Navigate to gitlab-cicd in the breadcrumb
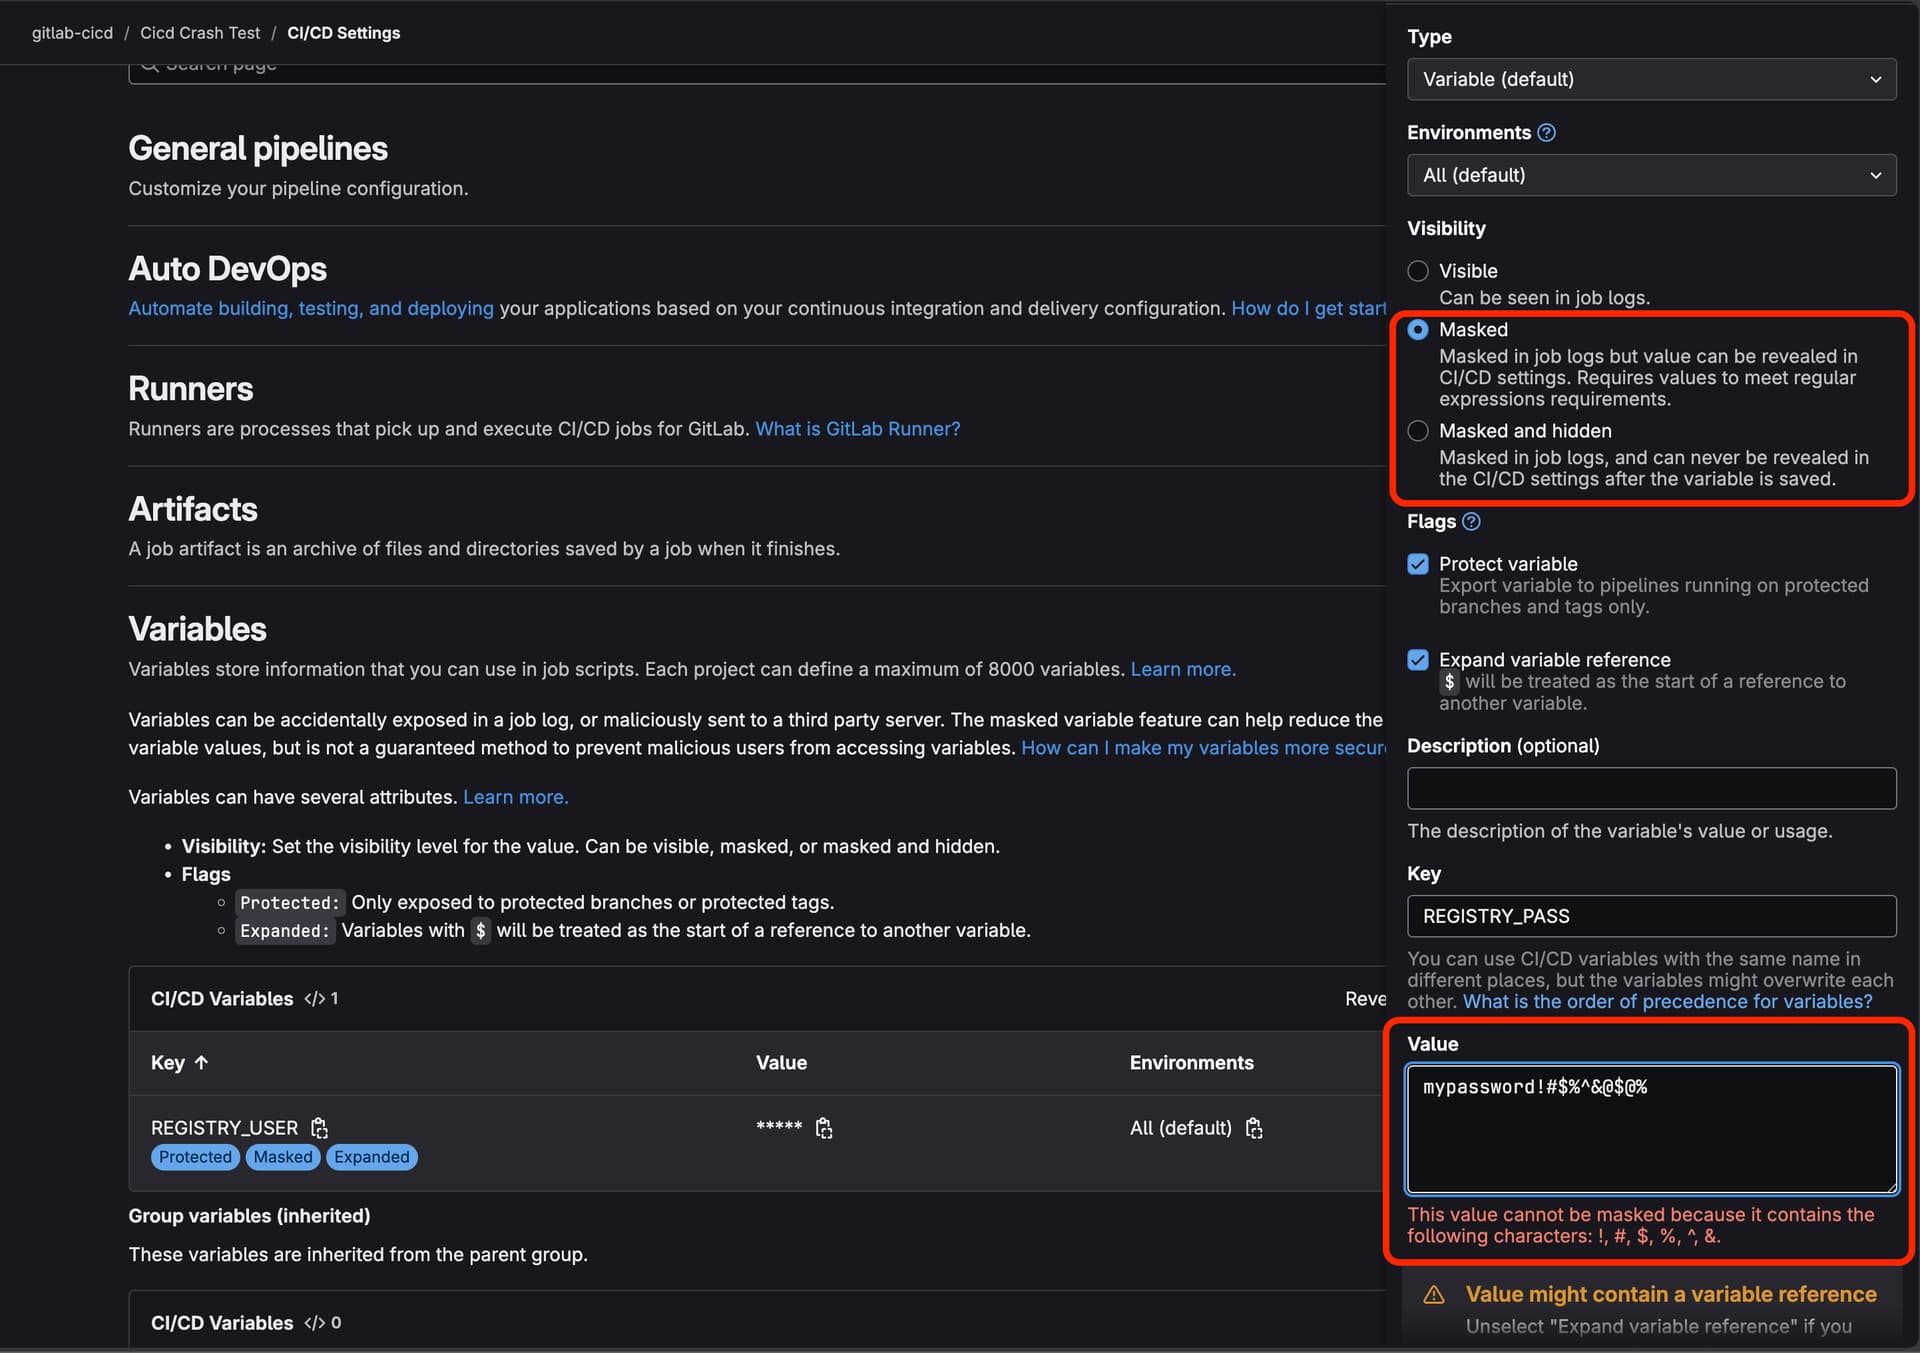 (x=71, y=32)
